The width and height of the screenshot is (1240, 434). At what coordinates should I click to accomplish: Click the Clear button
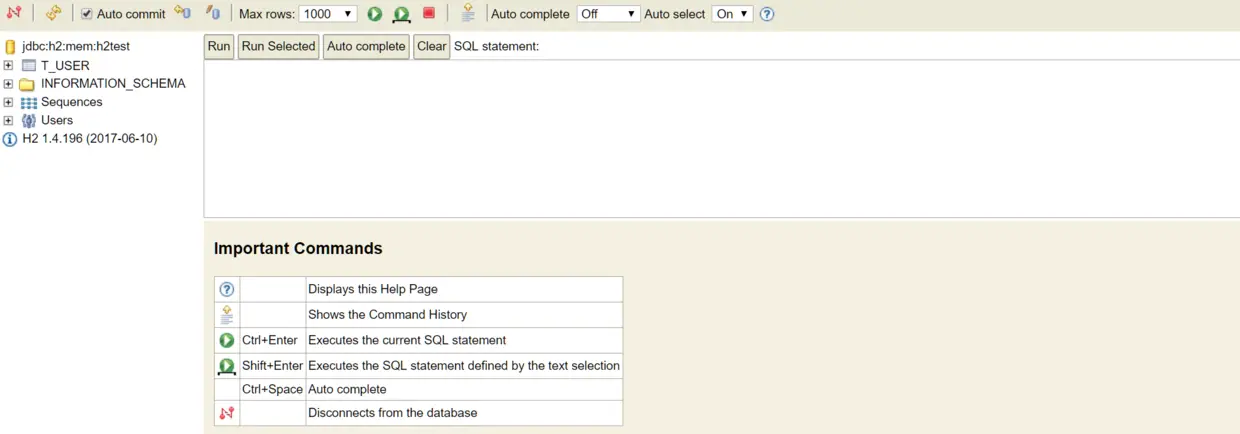coord(432,47)
